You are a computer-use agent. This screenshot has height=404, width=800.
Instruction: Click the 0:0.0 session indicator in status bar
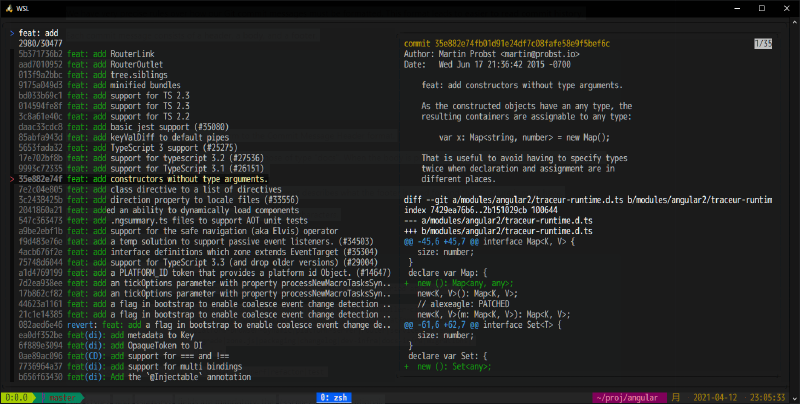18,397
